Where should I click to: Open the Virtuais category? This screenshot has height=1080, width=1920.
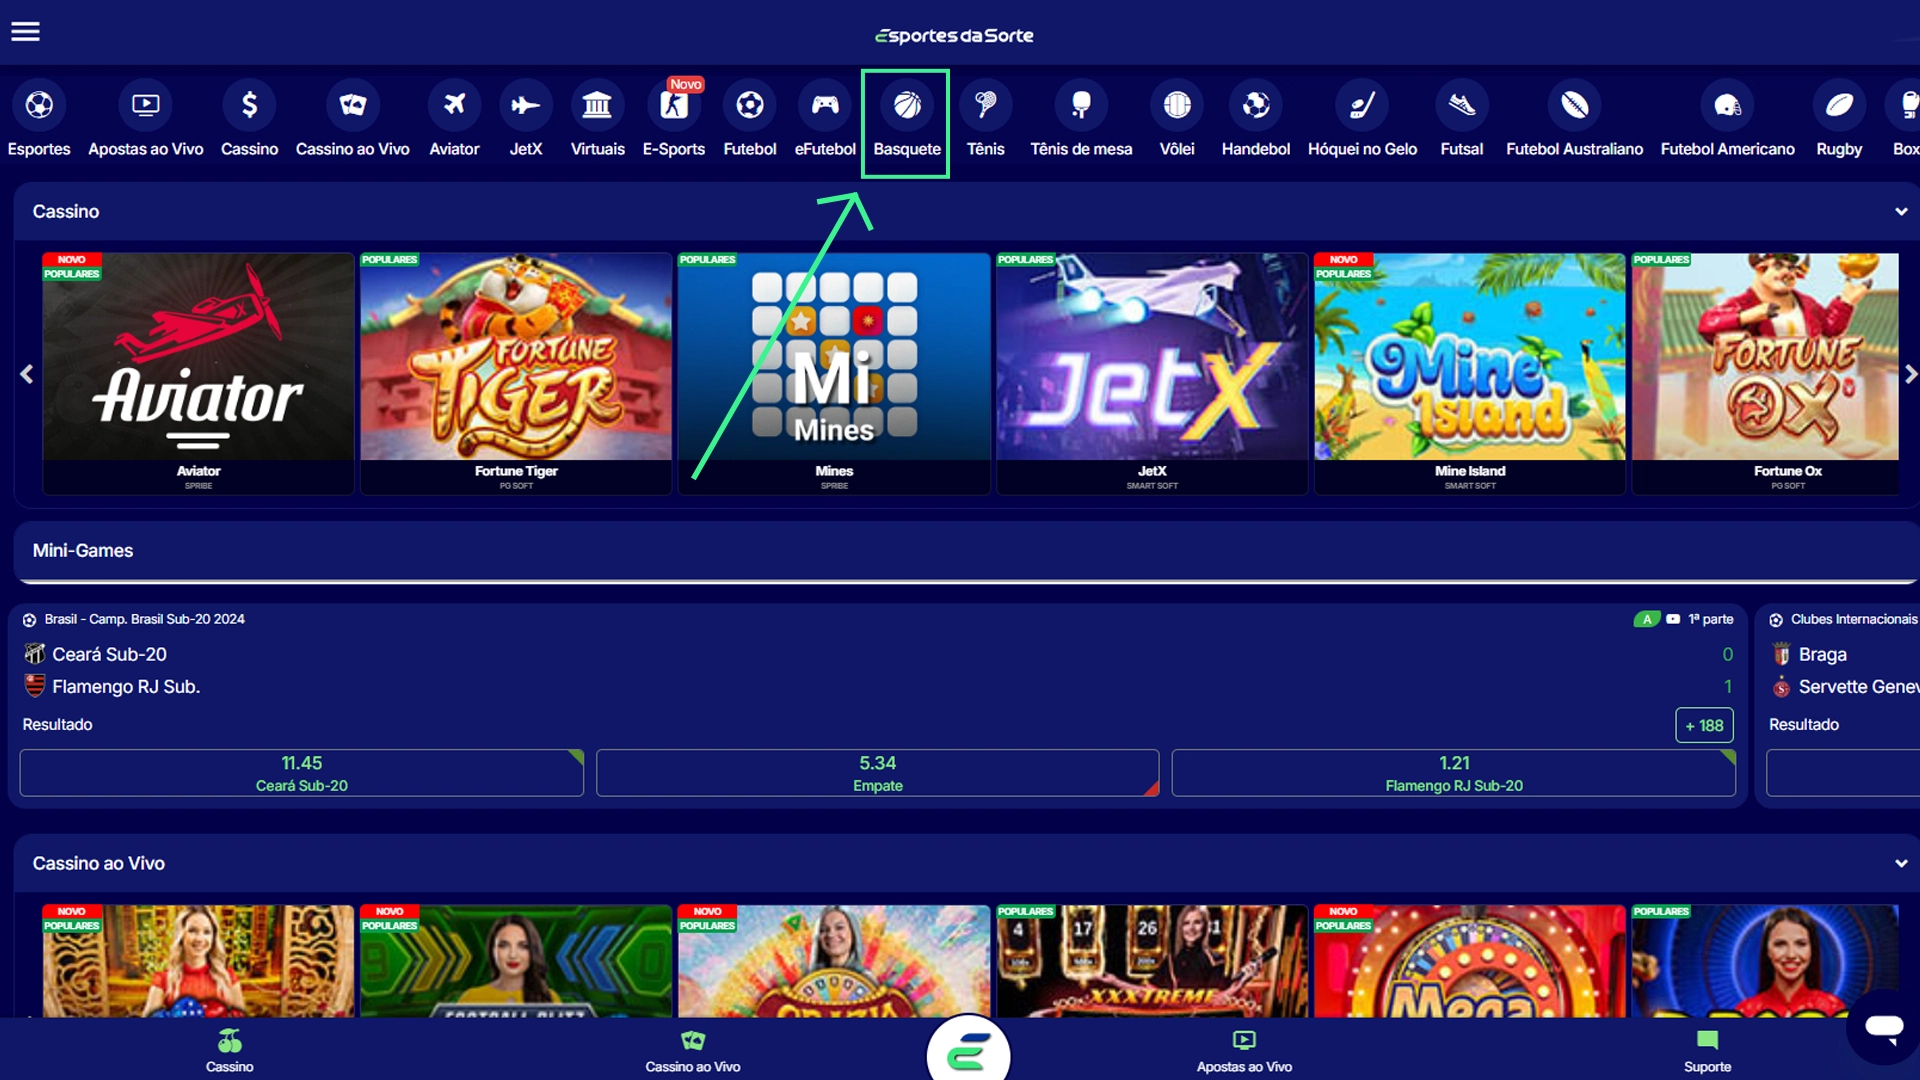pyautogui.click(x=597, y=121)
